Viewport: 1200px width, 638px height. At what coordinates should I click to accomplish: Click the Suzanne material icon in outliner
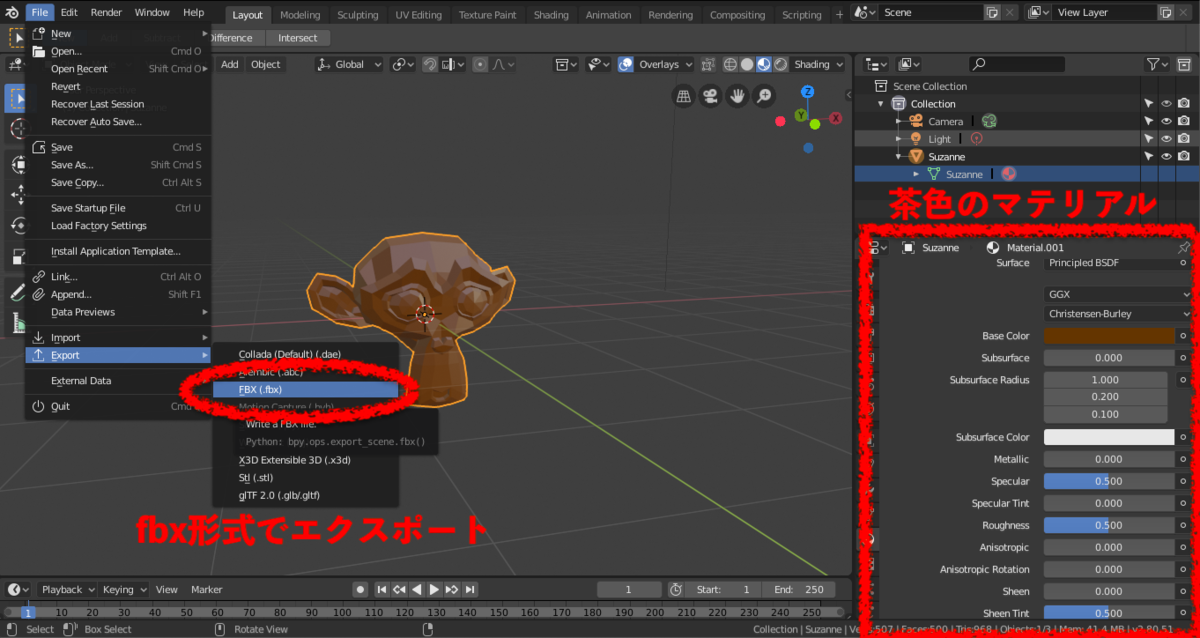(1010, 174)
